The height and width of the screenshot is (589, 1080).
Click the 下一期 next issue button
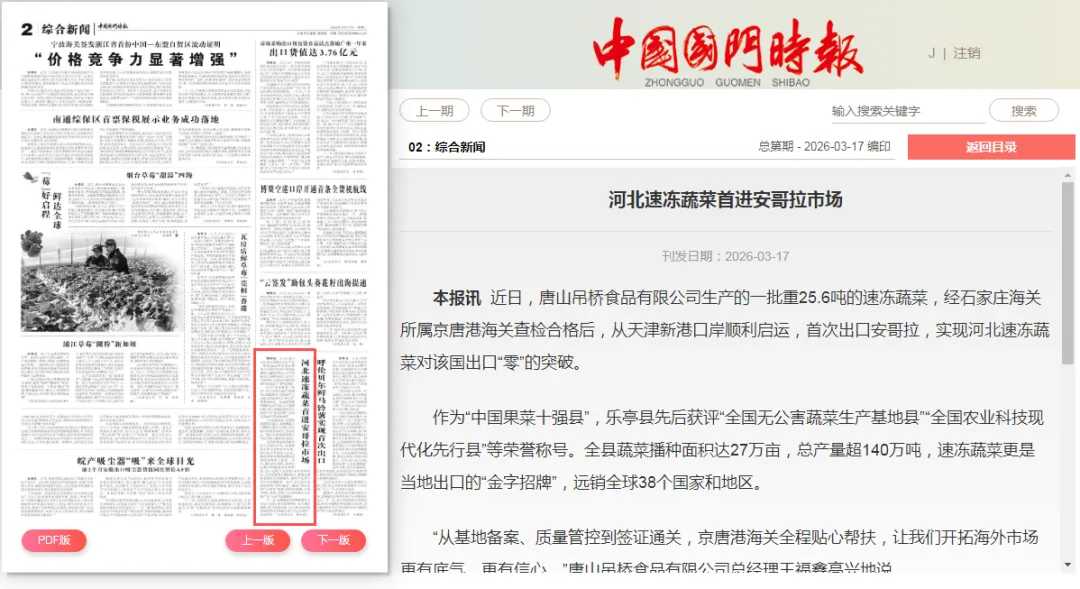[x=515, y=111]
